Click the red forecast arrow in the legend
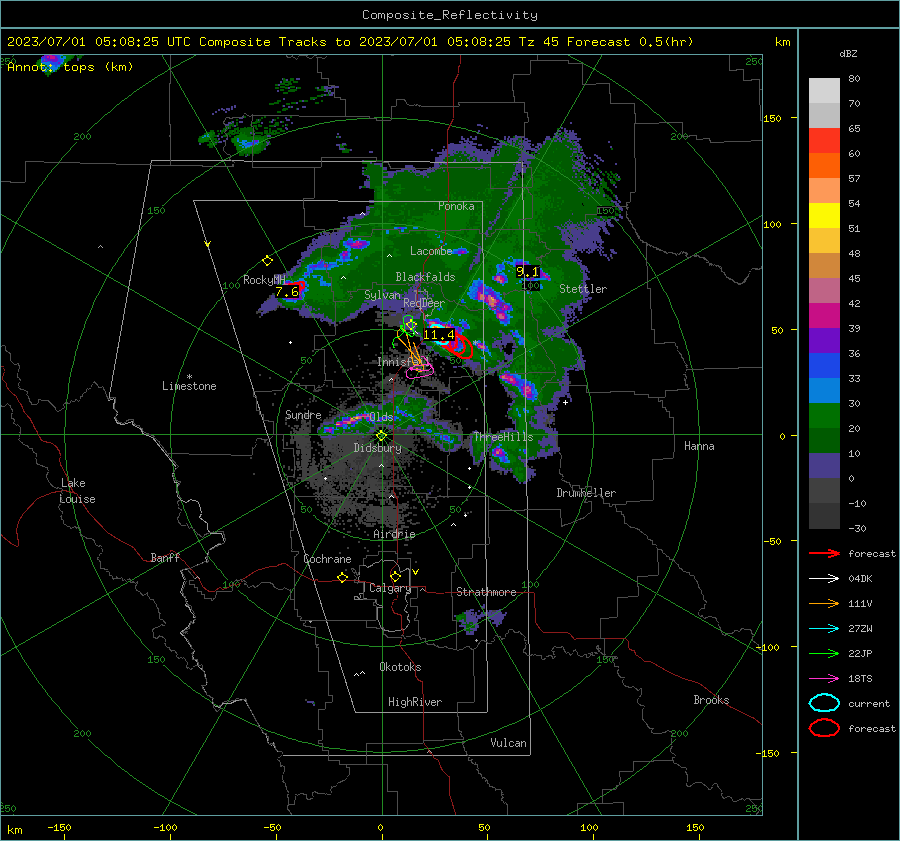Image resolution: width=900 pixels, height=841 pixels. click(824, 553)
